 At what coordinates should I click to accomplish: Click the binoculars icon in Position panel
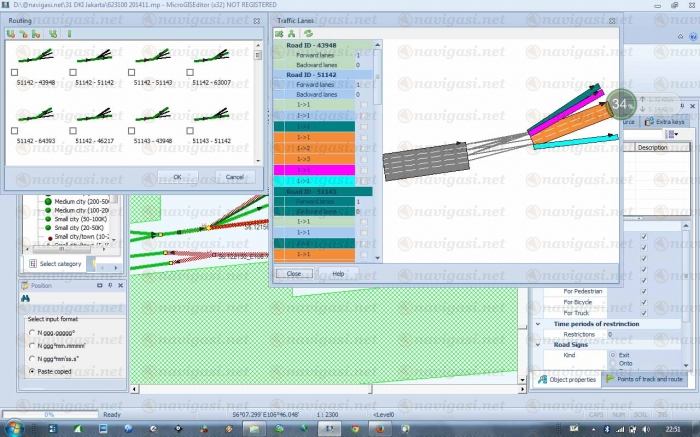(27, 299)
